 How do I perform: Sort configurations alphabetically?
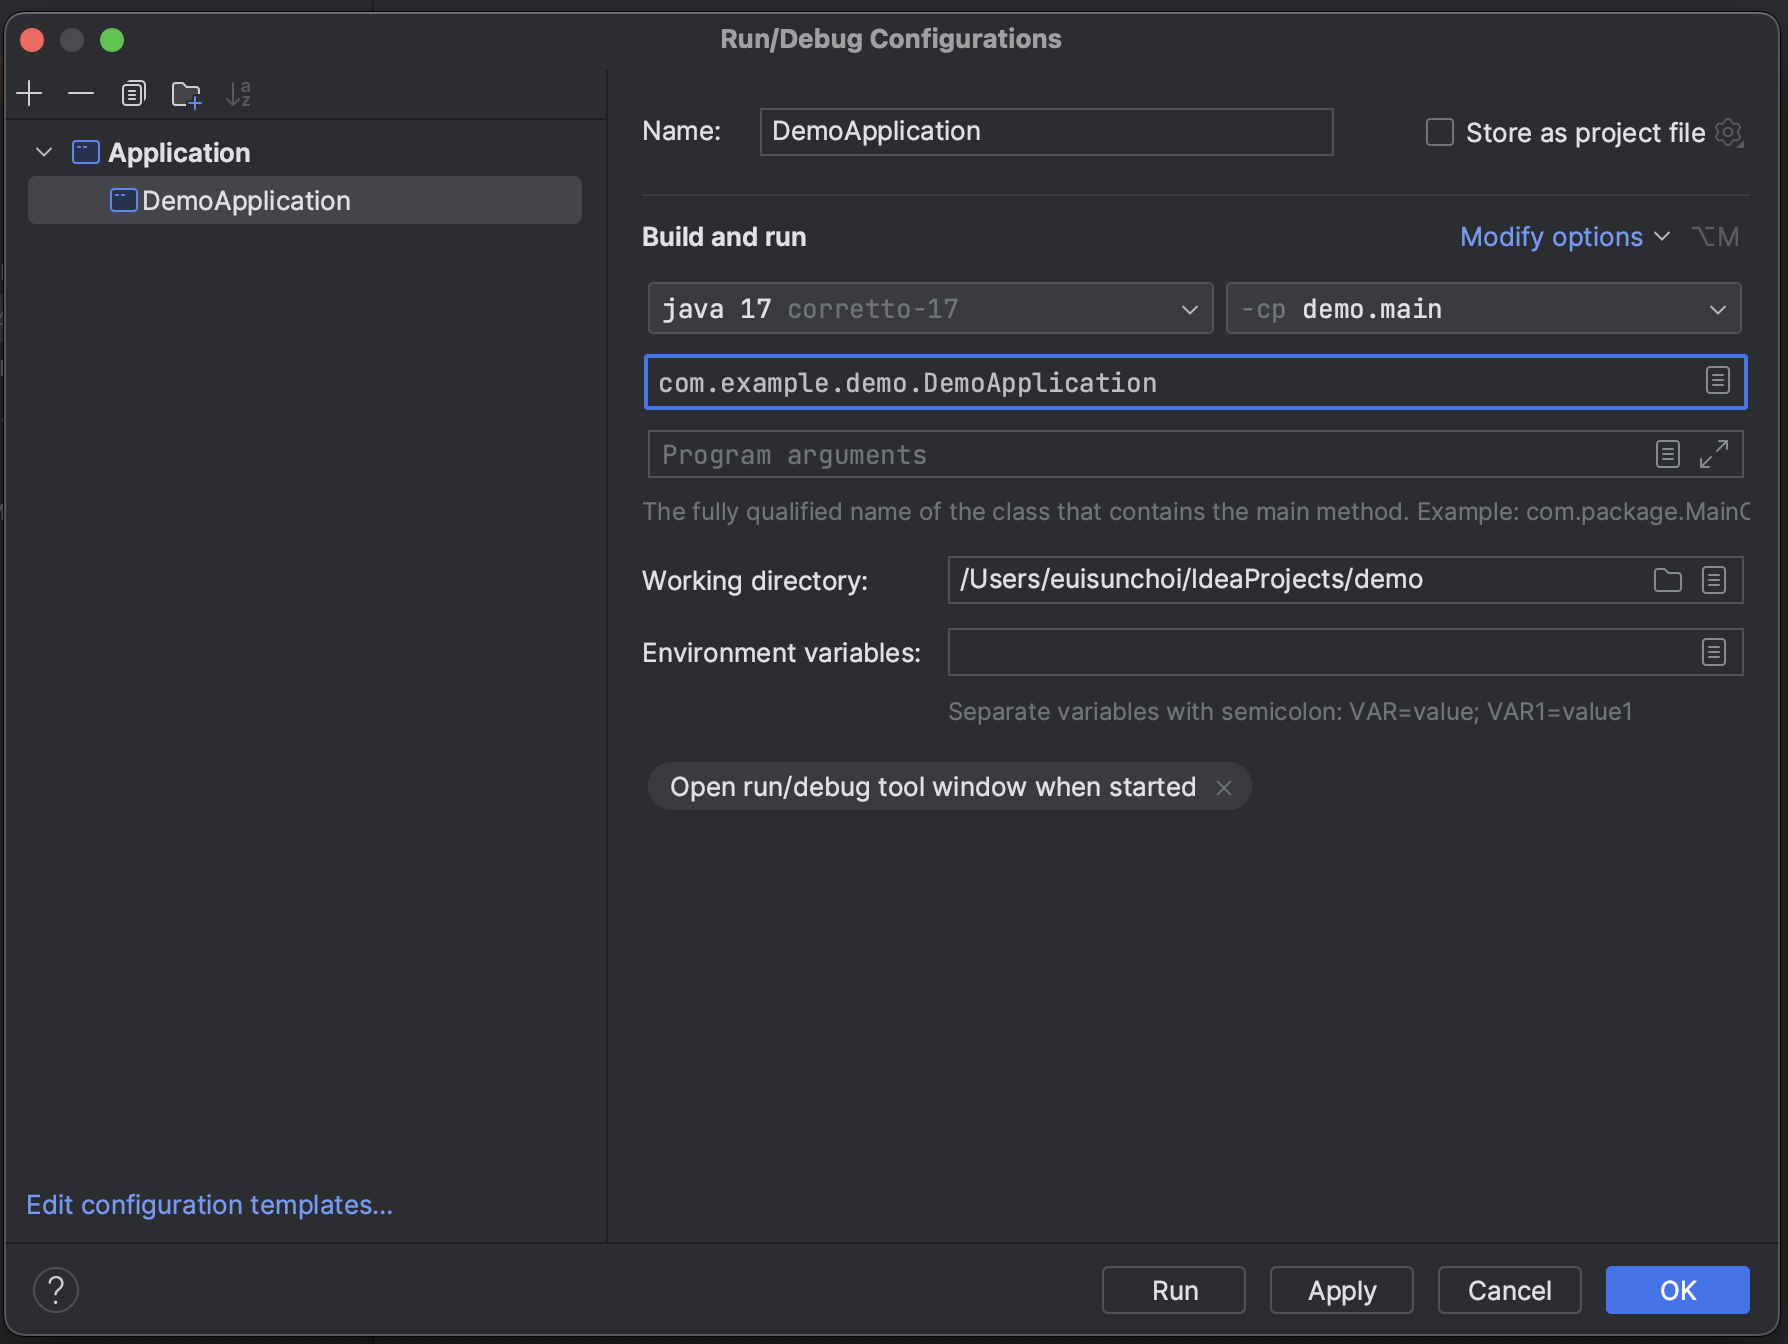click(238, 94)
